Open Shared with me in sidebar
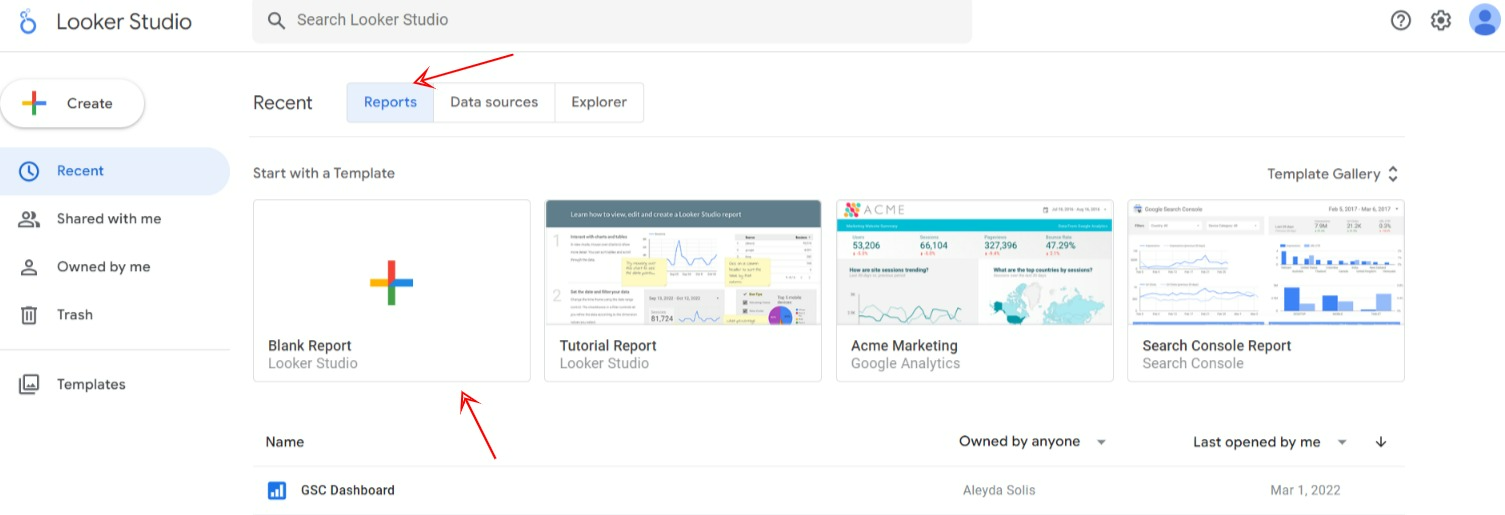1505x515 pixels. click(115, 219)
